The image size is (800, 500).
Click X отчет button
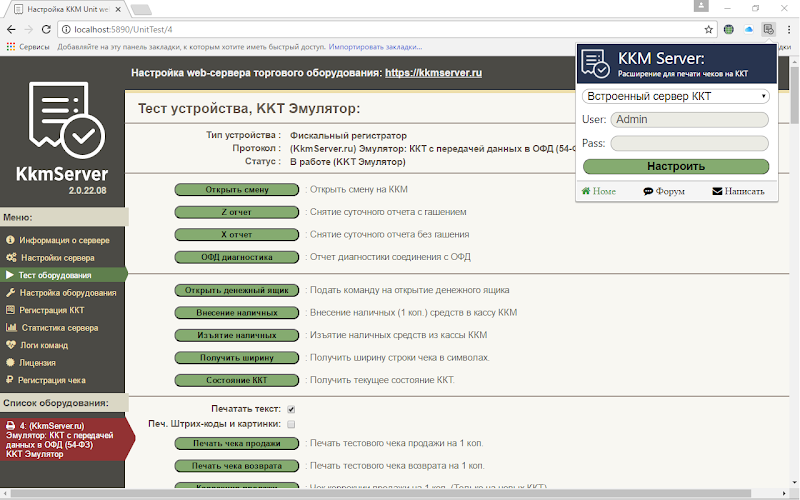pos(237,235)
